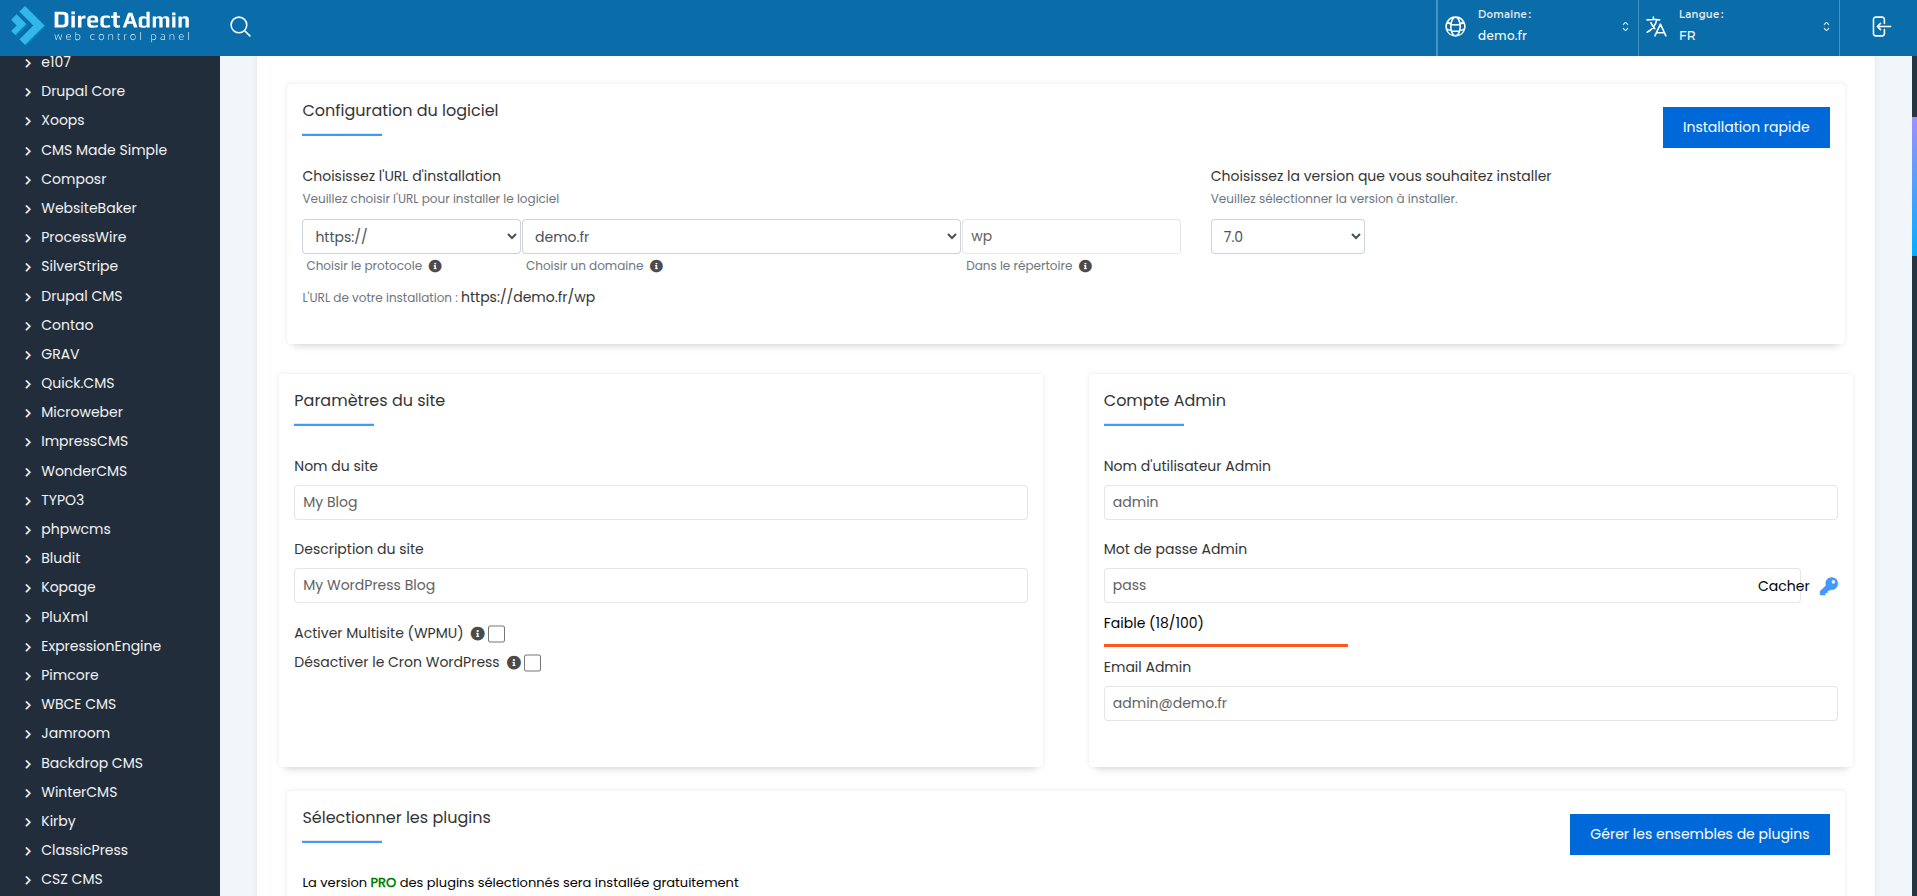Viewport: 1917px width, 896px height.
Task: Open the demo.fr domain dropdown
Action: click(741, 237)
